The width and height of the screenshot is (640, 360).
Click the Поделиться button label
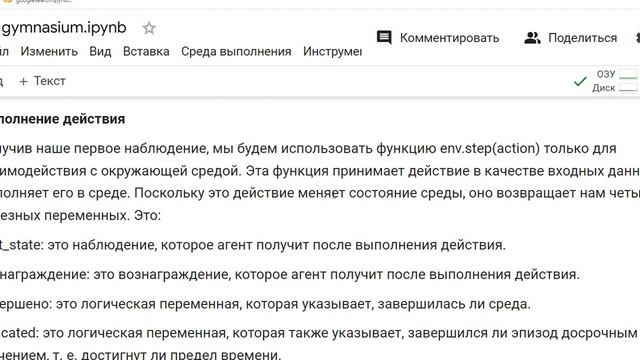point(582,38)
